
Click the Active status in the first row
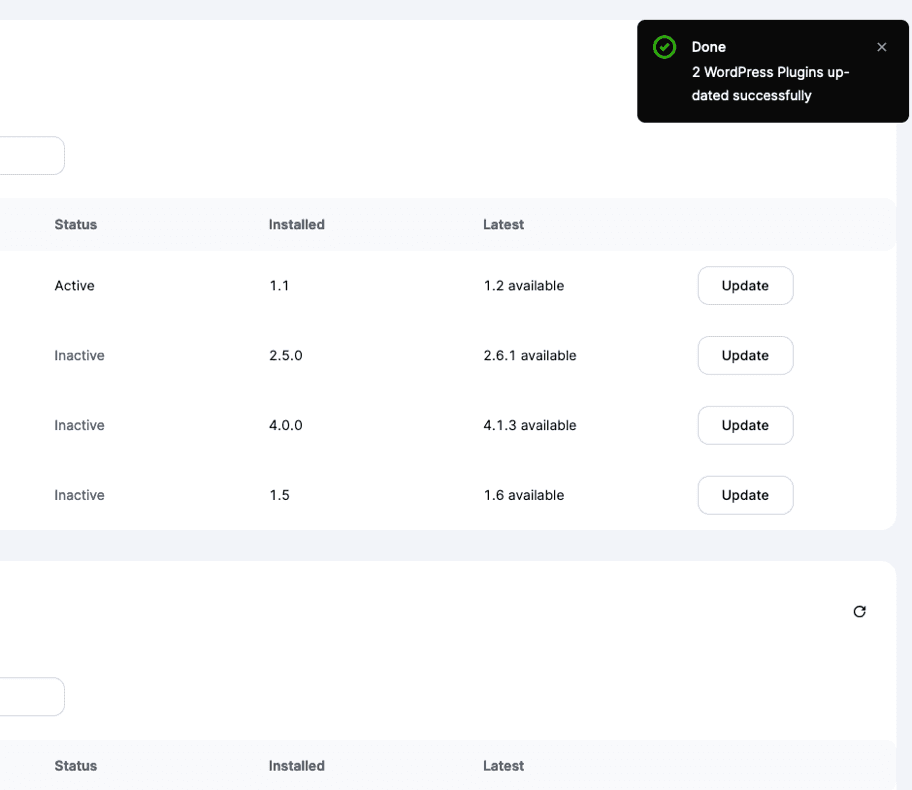click(75, 286)
